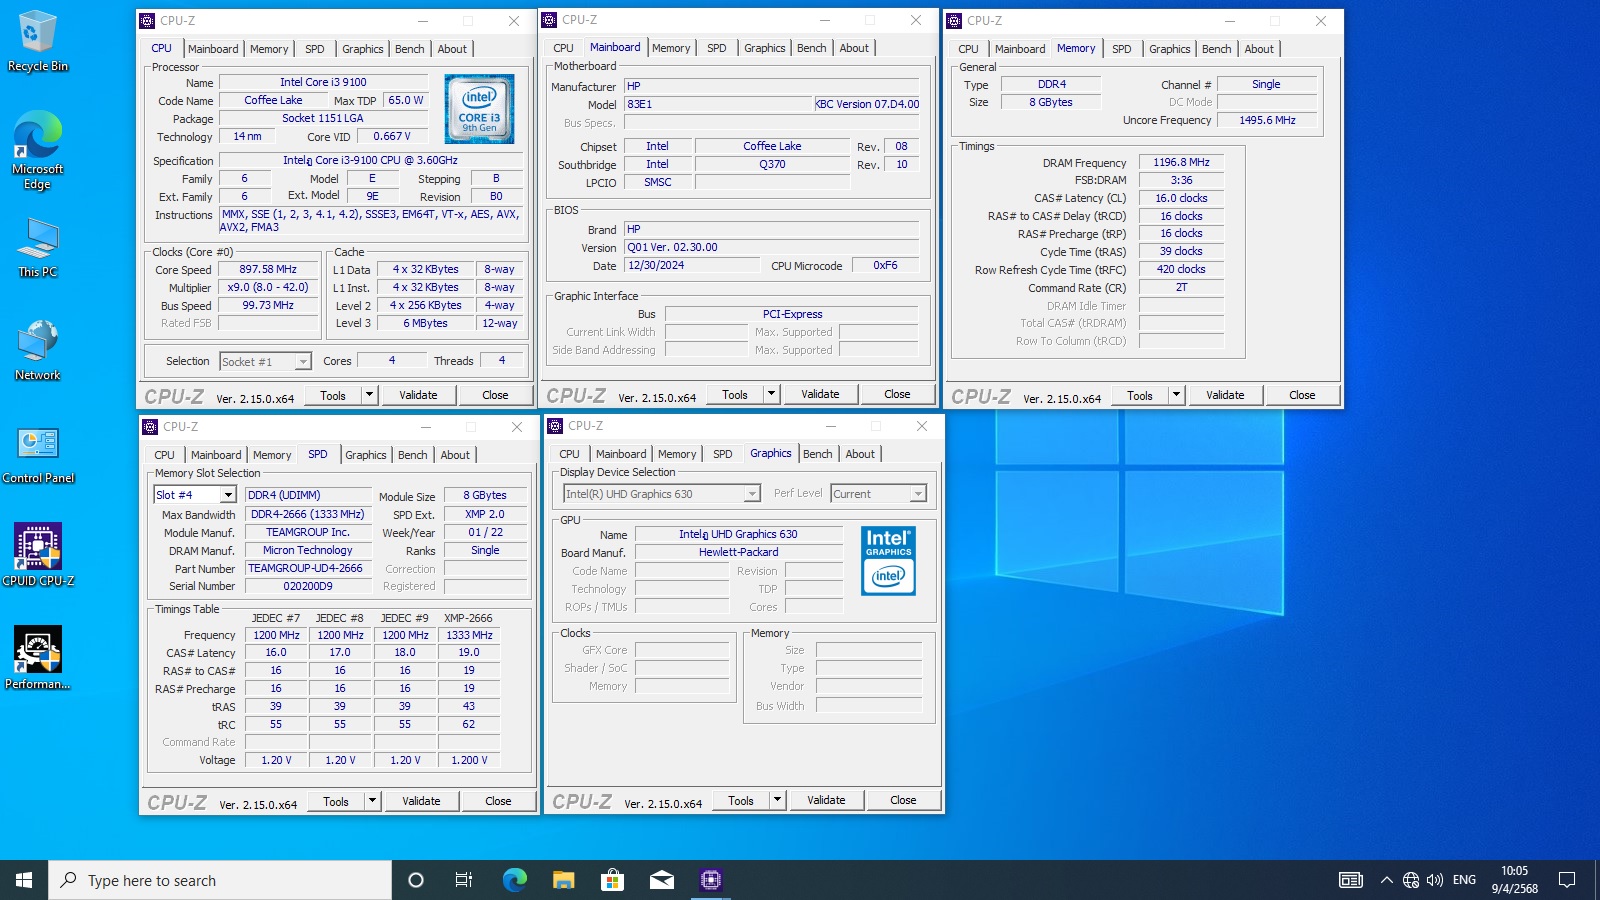Open Task View on the taskbar

click(x=464, y=880)
